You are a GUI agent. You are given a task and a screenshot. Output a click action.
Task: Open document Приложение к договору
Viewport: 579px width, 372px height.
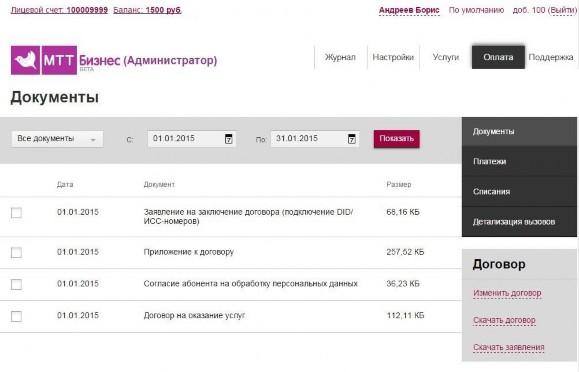(189, 252)
